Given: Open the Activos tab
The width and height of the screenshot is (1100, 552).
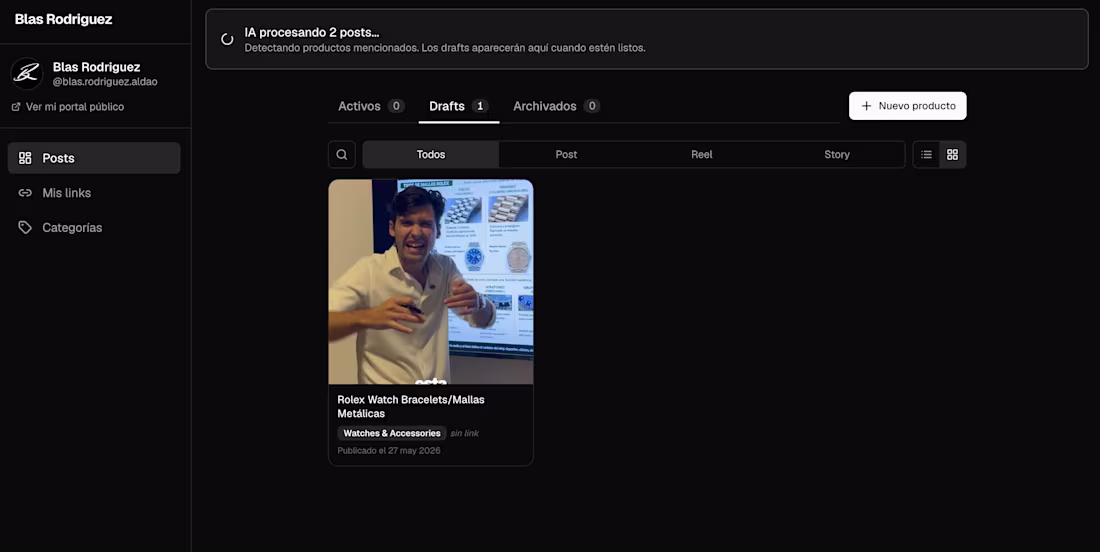Looking at the screenshot, I should (x=370, y=106).
